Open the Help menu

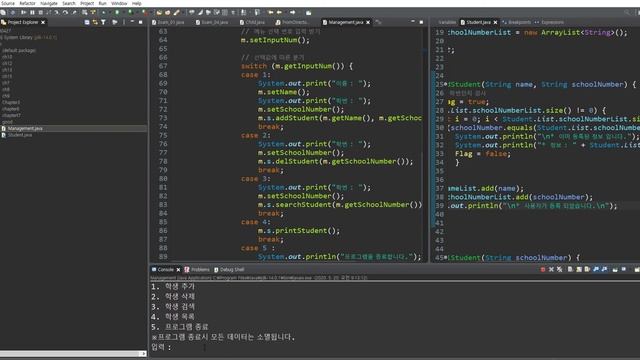coord(137,3)
